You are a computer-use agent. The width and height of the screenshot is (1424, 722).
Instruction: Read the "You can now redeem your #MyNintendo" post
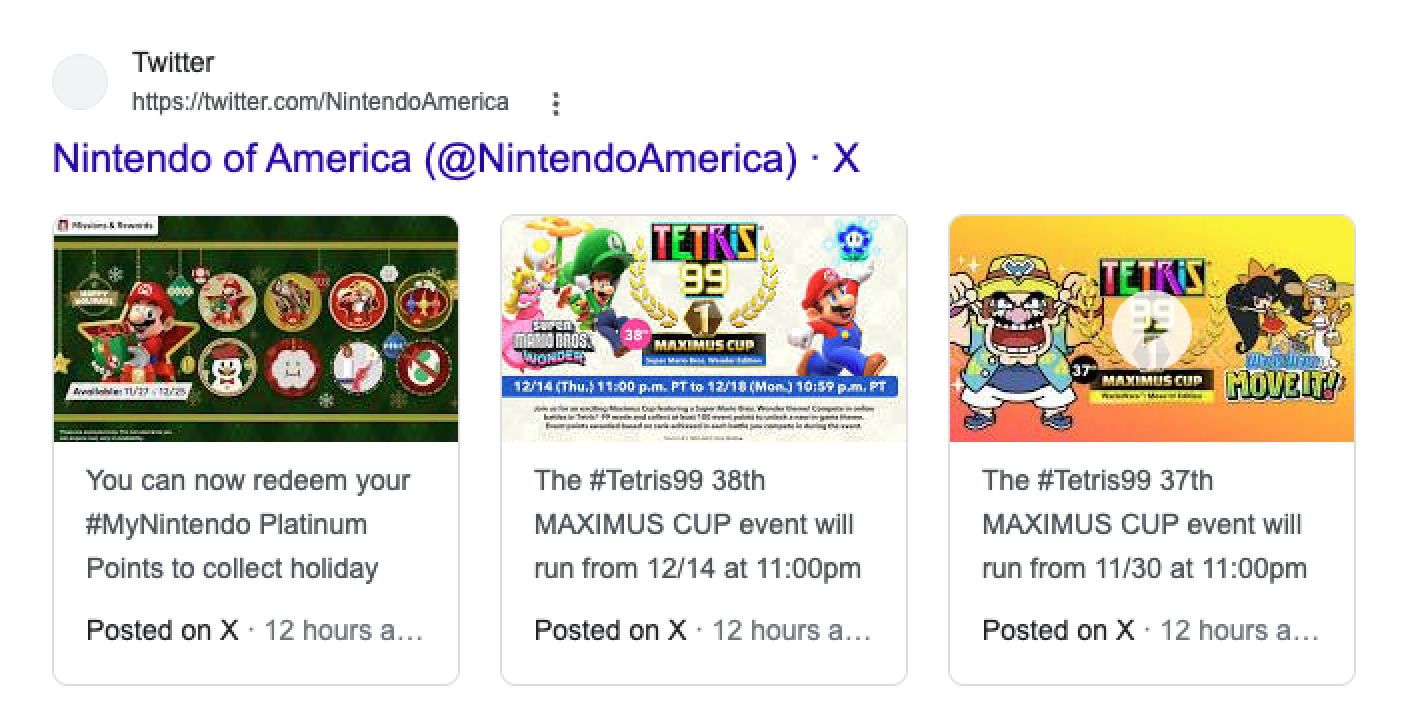pos(248,524)
